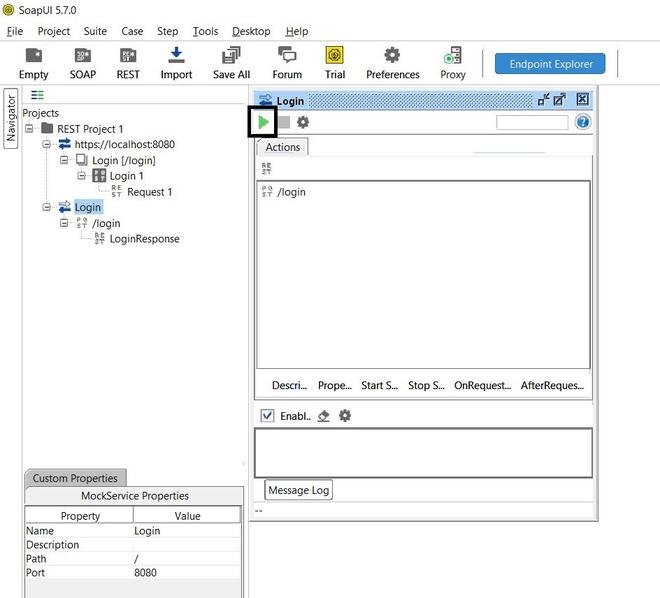Screen dimensions: 660x598
Task: Select REST Project 1 in tree
Action: [90, 129]
